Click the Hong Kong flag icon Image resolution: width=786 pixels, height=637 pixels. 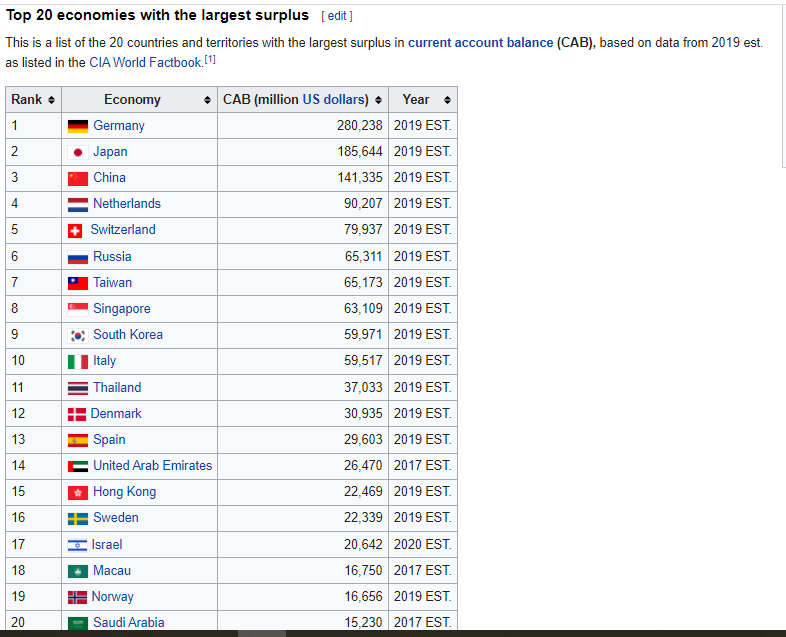click(78, 492)
